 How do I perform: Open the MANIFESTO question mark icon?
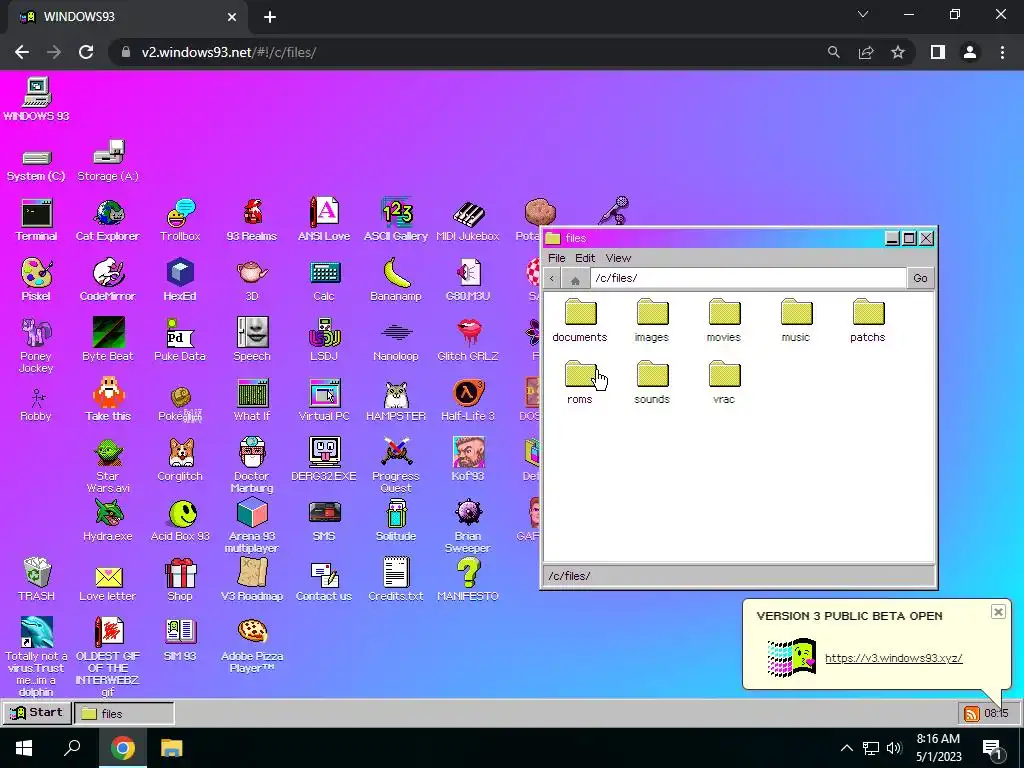click(x=468, y=579)
